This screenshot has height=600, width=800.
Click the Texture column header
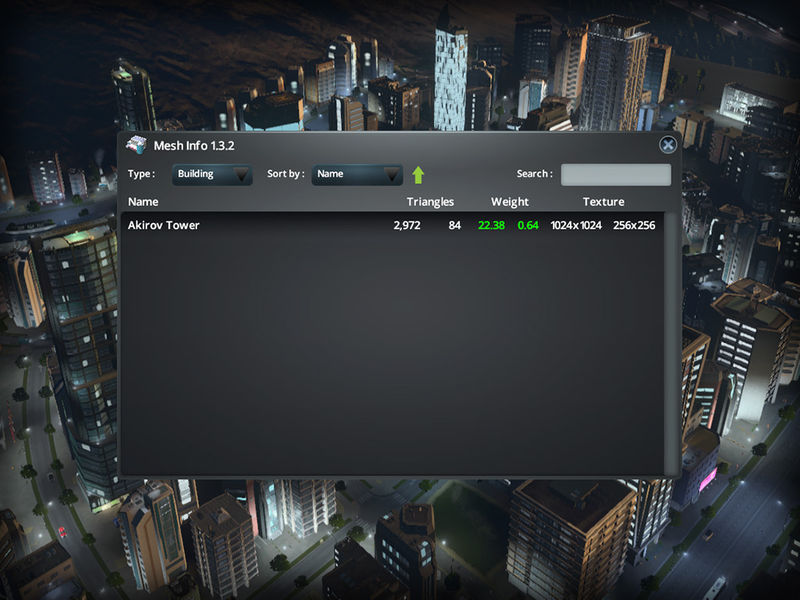[603, 202]
